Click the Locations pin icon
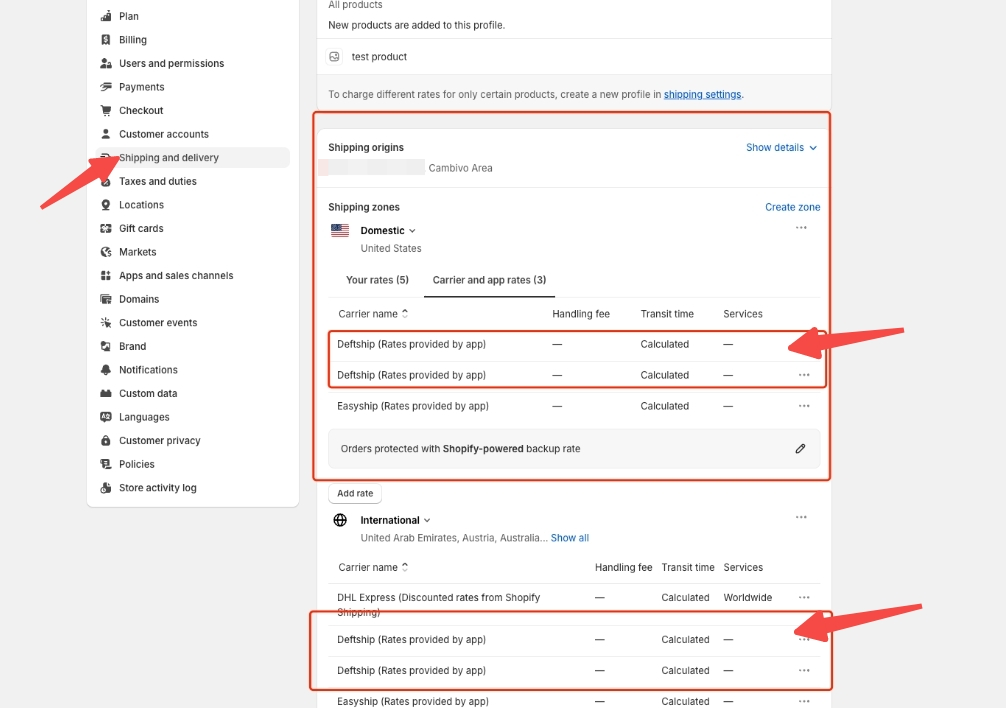The width and height of the screenshot is (1006, 708). pyautogui.click(x=106, y=205)
